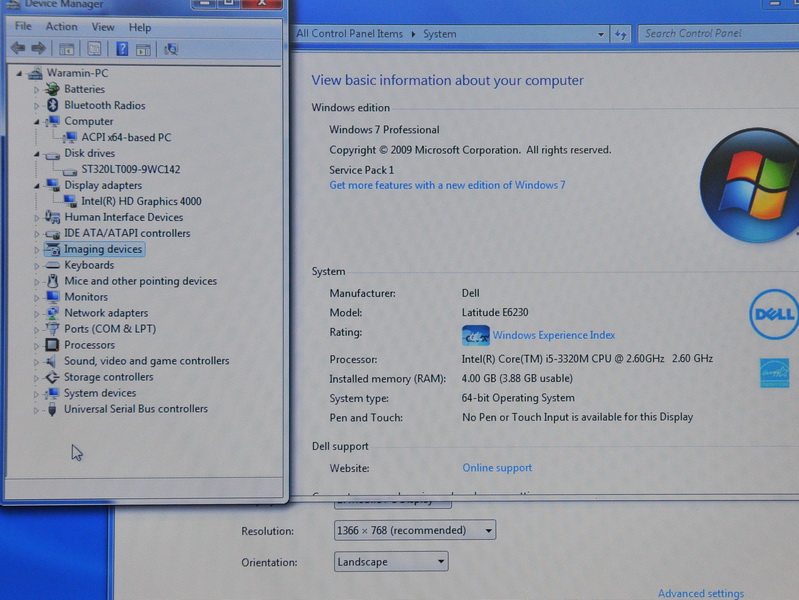Open the File menu
Viewport: 799px width, 600px height.
23,26
